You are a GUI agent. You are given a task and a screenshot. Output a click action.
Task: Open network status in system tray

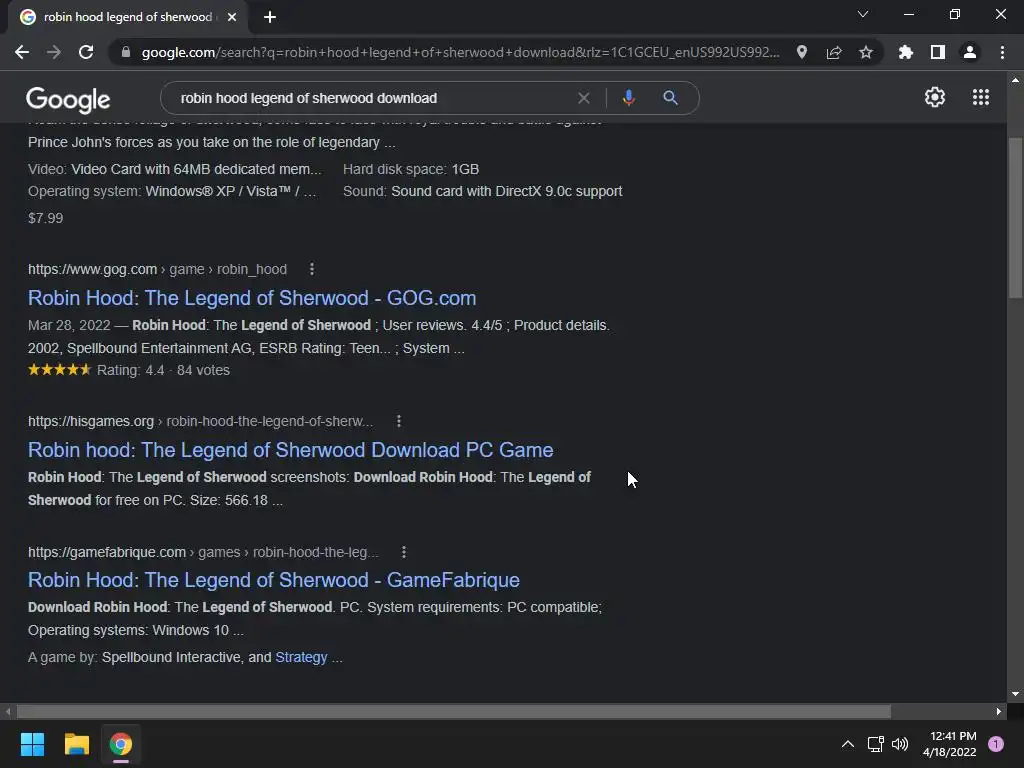coord(875,744)
